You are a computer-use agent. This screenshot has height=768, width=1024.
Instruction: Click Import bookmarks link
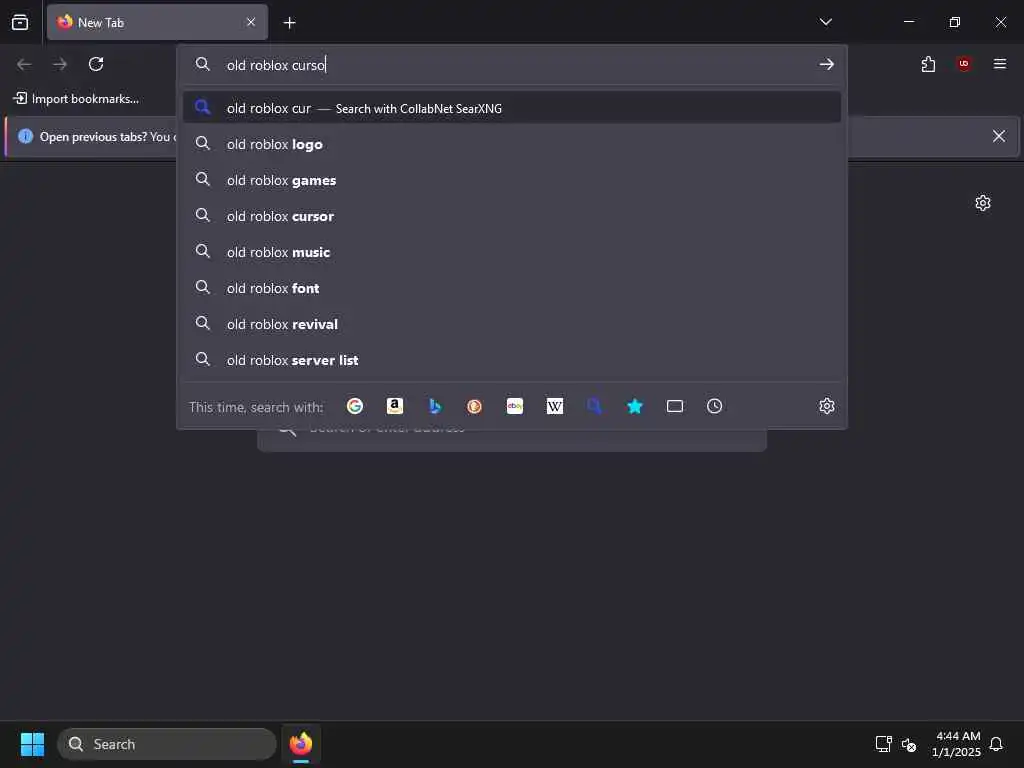pos(76,99)
